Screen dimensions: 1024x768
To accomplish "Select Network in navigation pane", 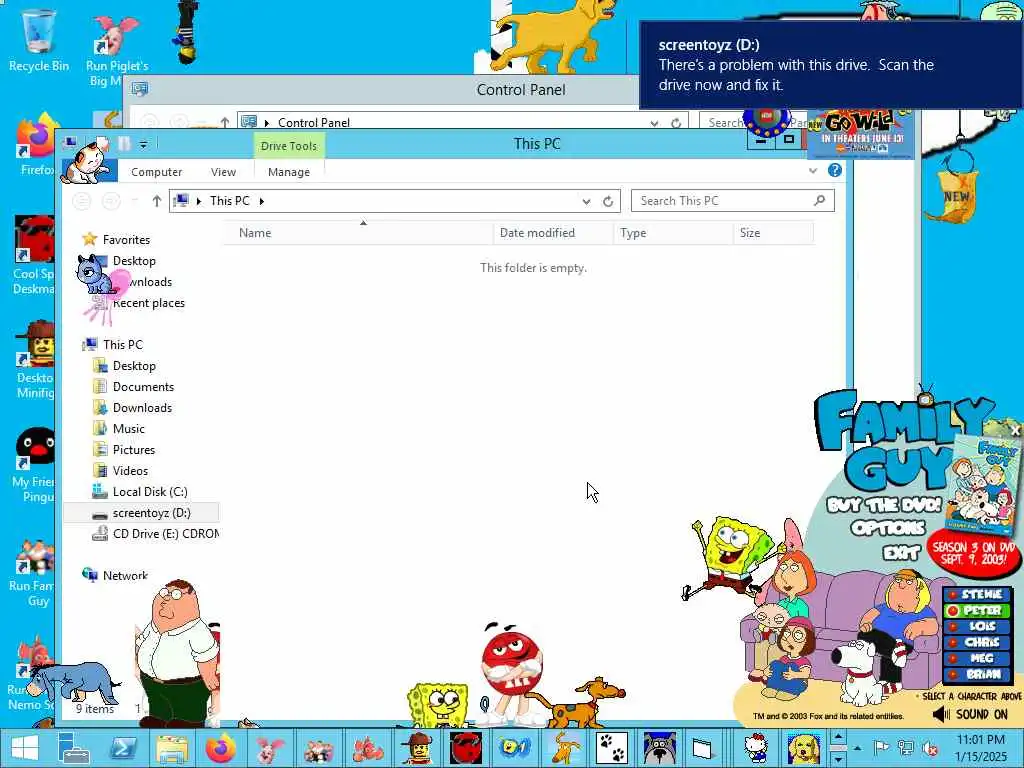I will (125, 575).
